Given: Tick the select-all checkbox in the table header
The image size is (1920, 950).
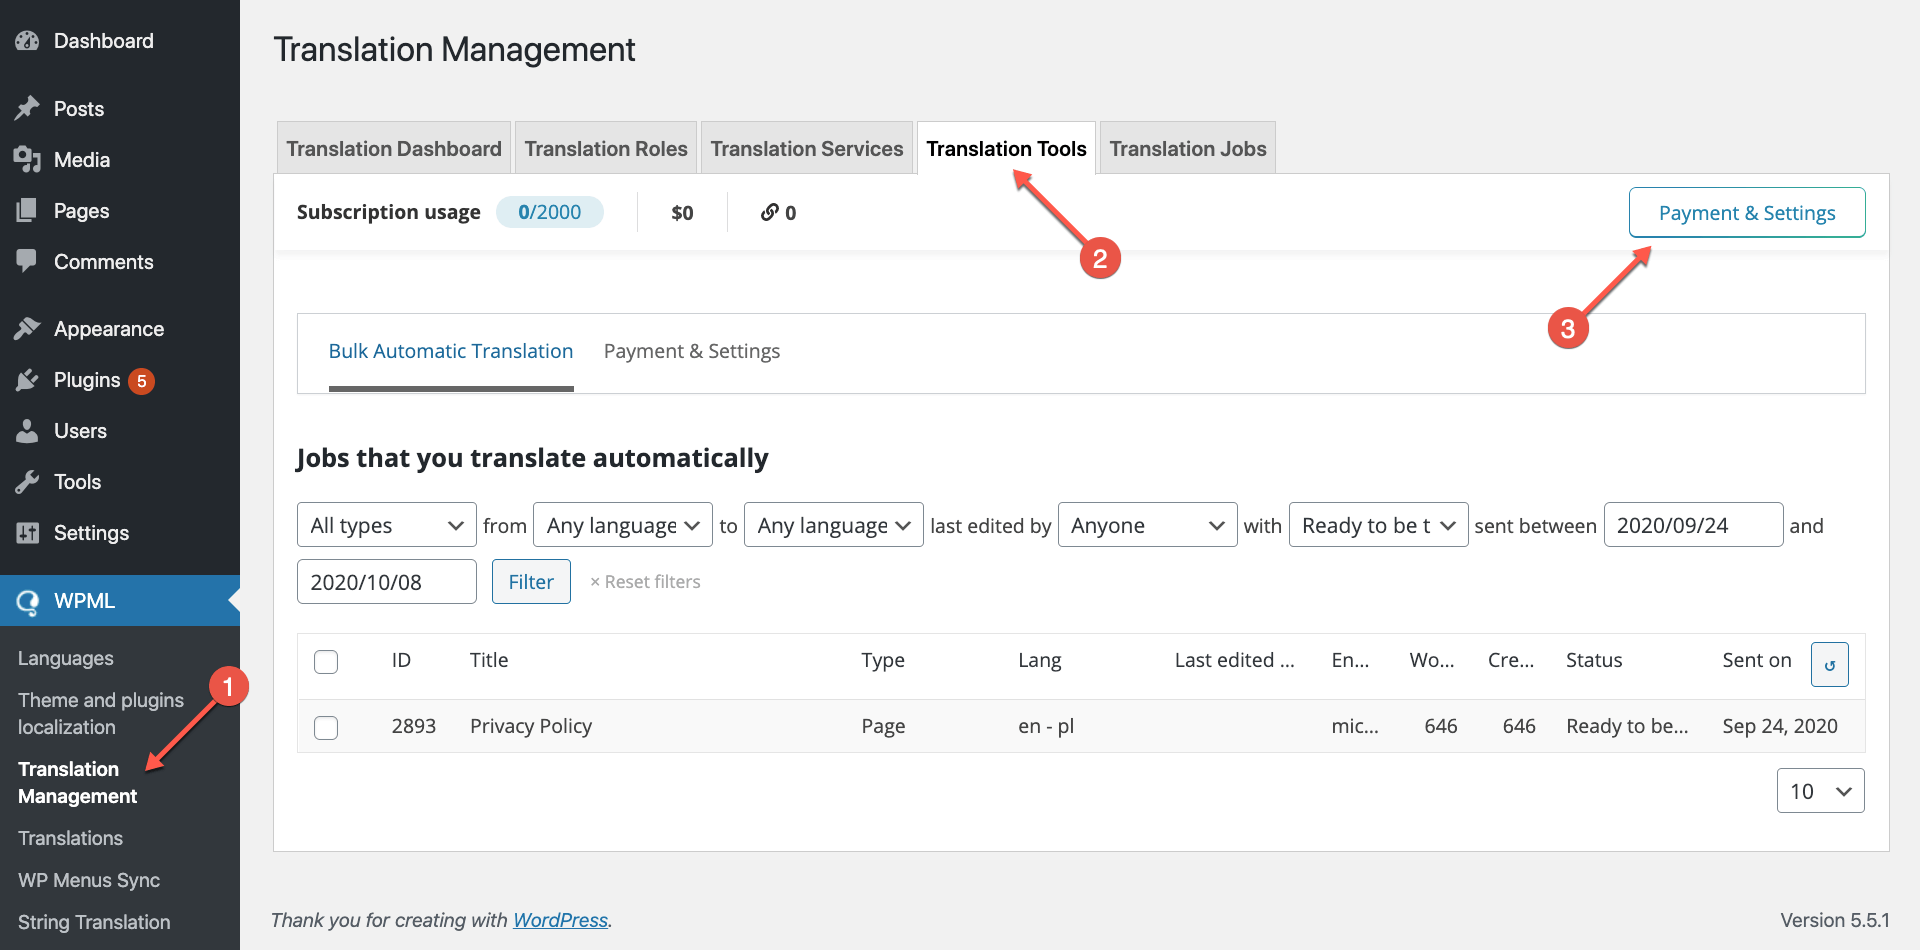Looking at the screenshot, I should click(x=326, y=662).
